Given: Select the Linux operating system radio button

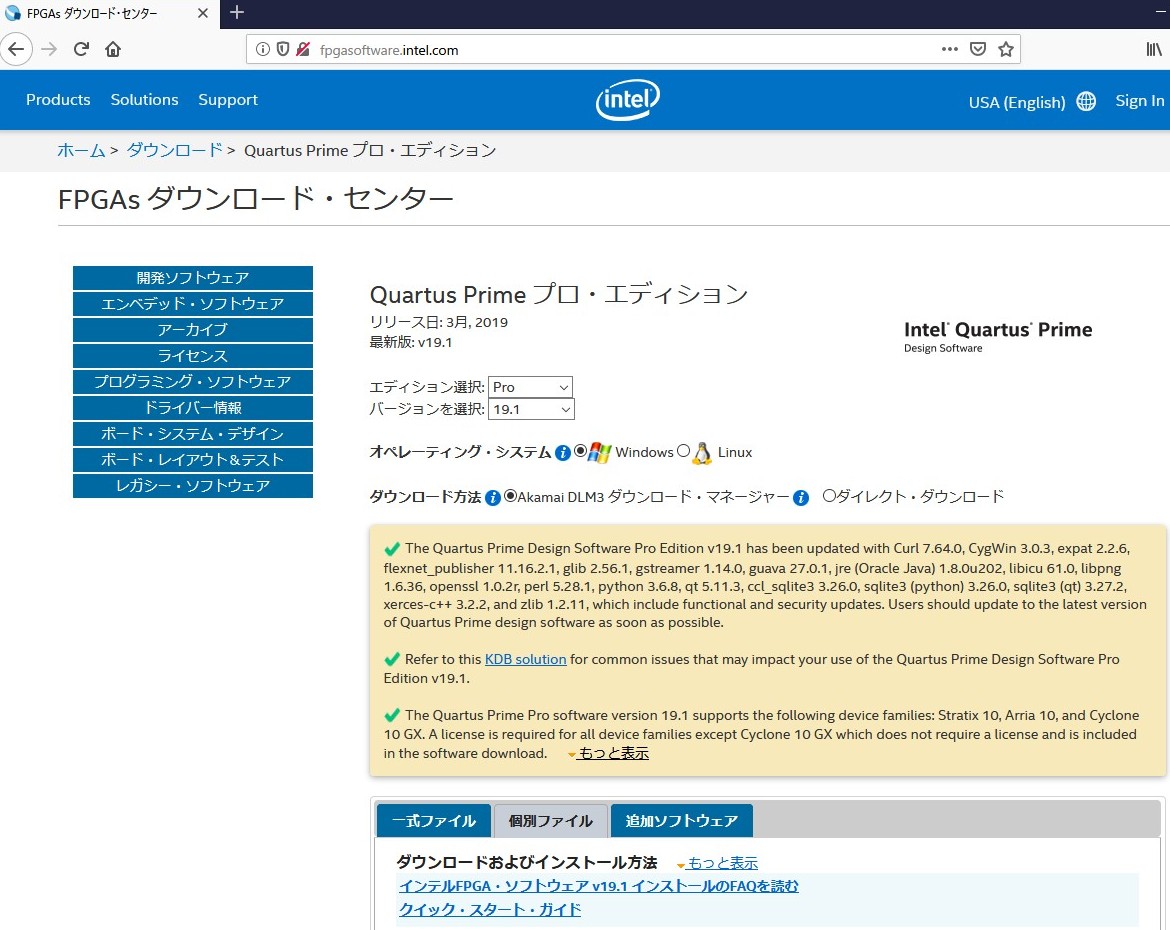Looking at the screenshot, I should pyautogui.click(x=683, y=451).
